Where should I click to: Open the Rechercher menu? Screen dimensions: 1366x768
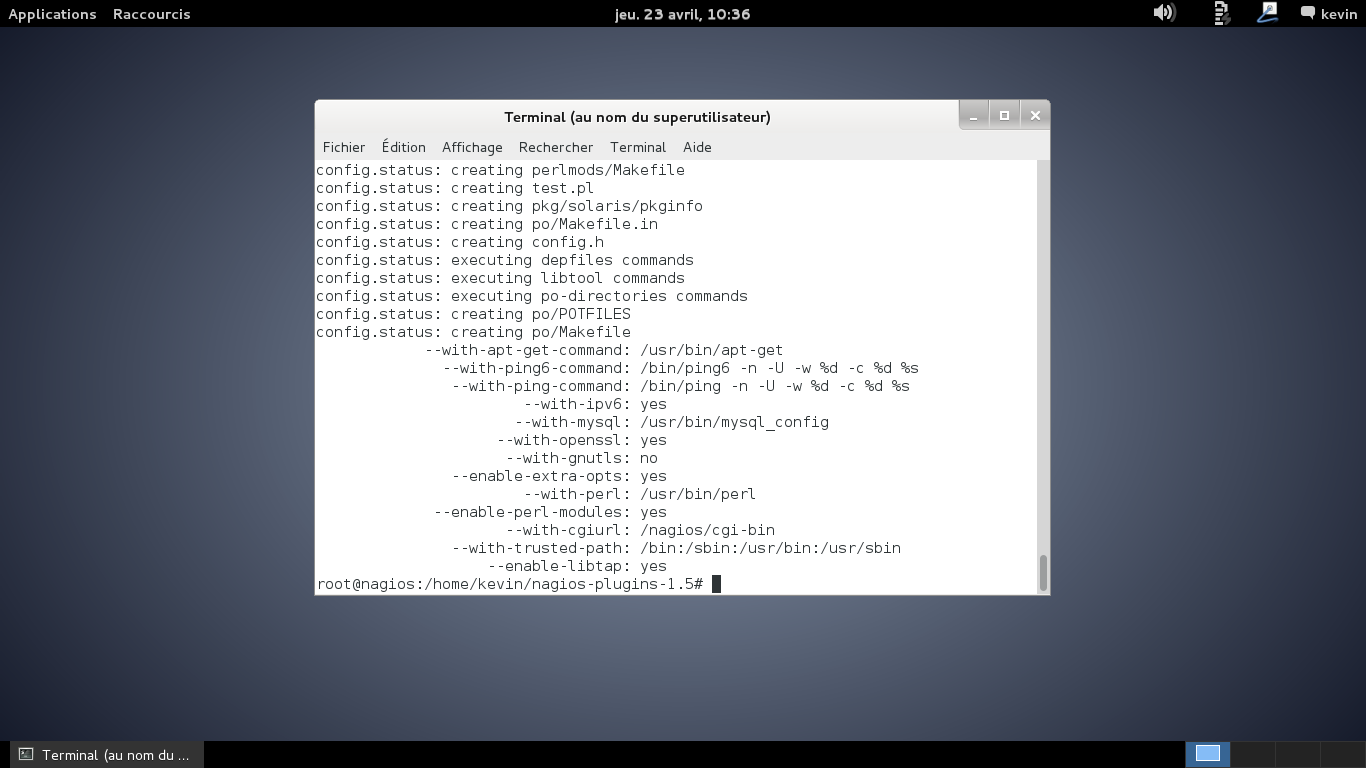pos(556,147)
